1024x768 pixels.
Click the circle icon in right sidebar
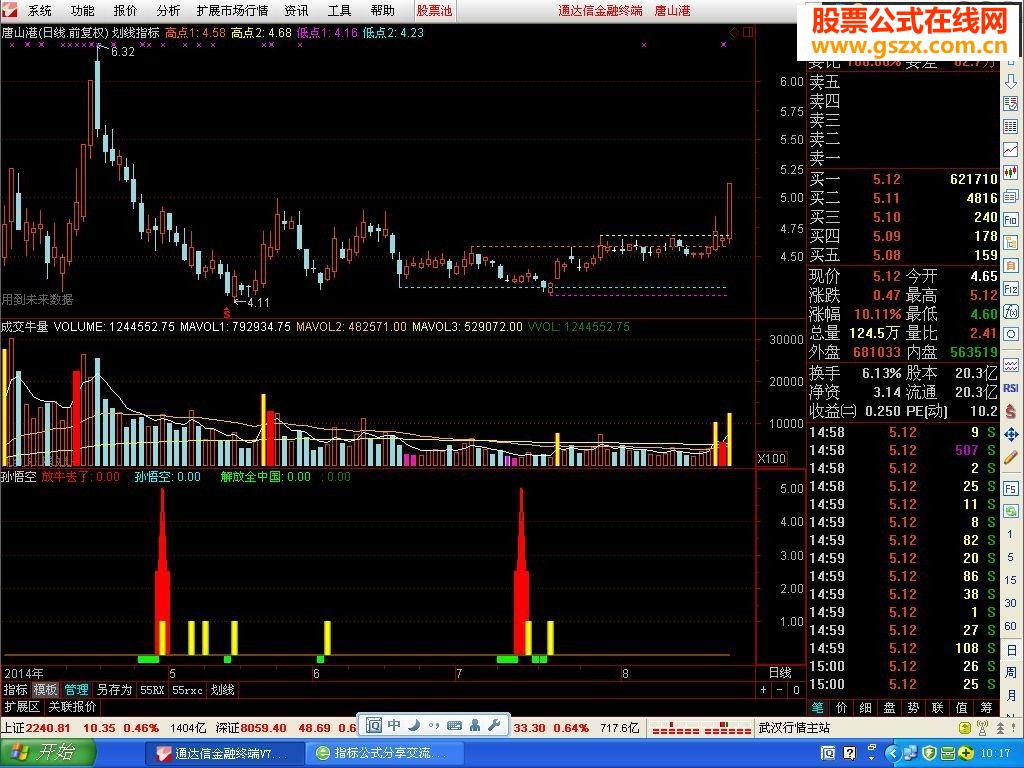[1010, 335]
